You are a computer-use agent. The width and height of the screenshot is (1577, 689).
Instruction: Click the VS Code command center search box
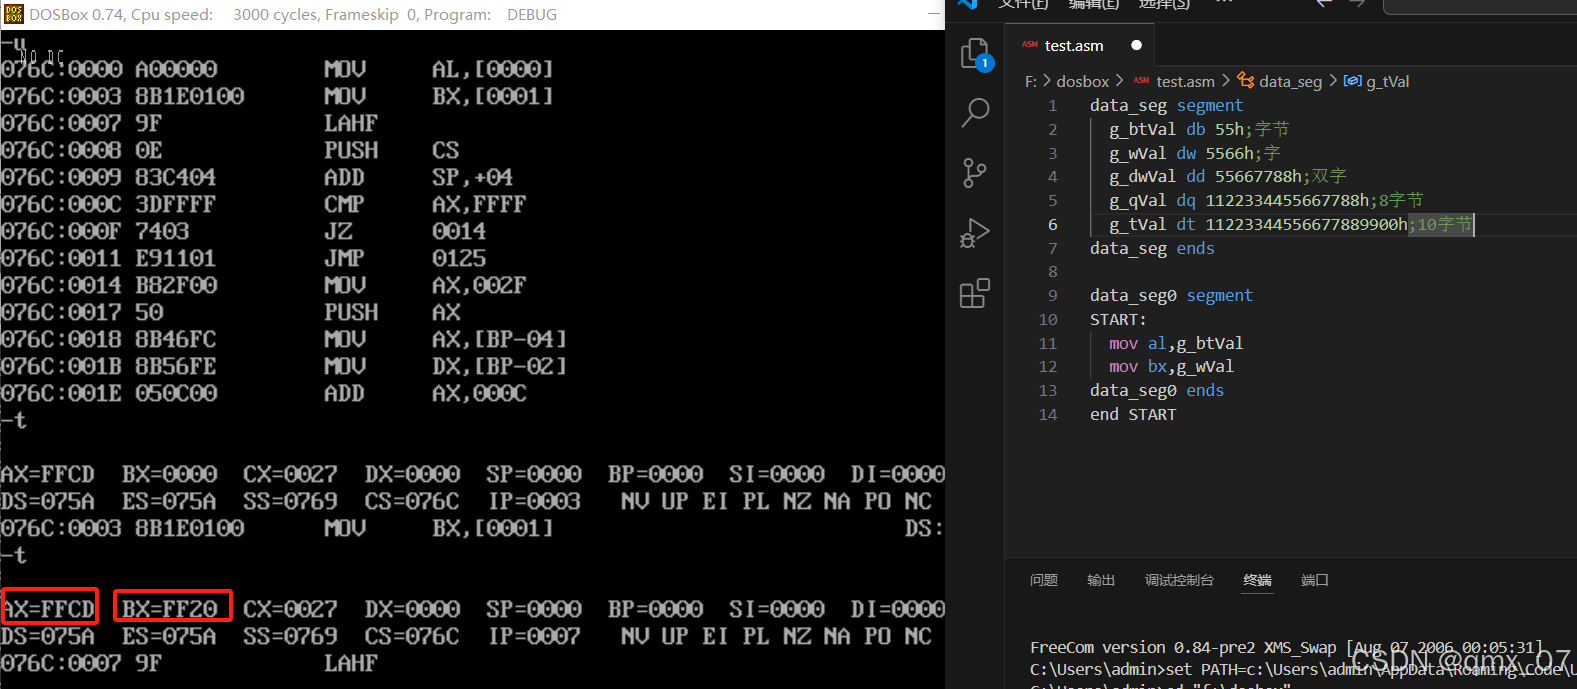(1480, 5)
